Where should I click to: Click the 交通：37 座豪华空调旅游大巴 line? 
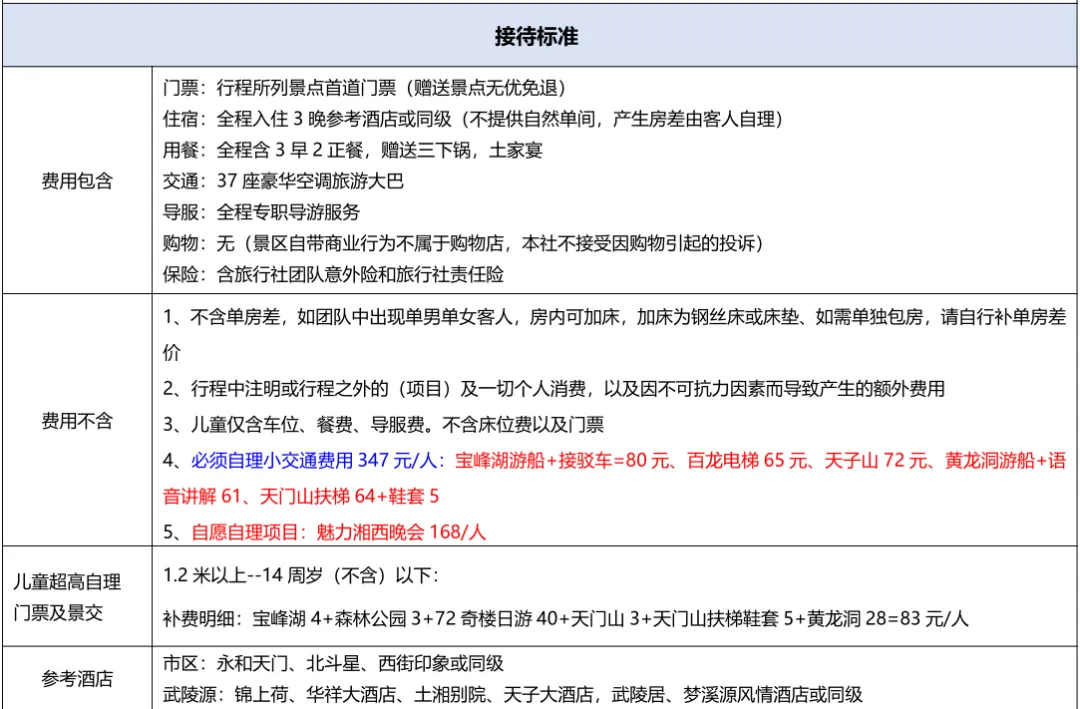point(283,181)
